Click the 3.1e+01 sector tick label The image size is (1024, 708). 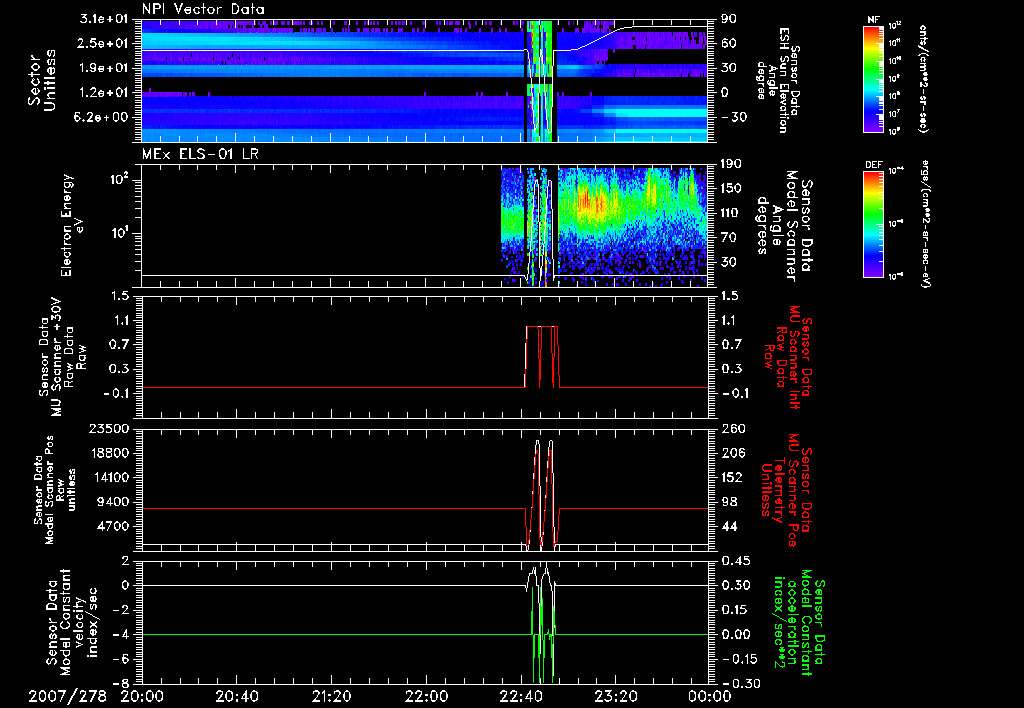104,19
